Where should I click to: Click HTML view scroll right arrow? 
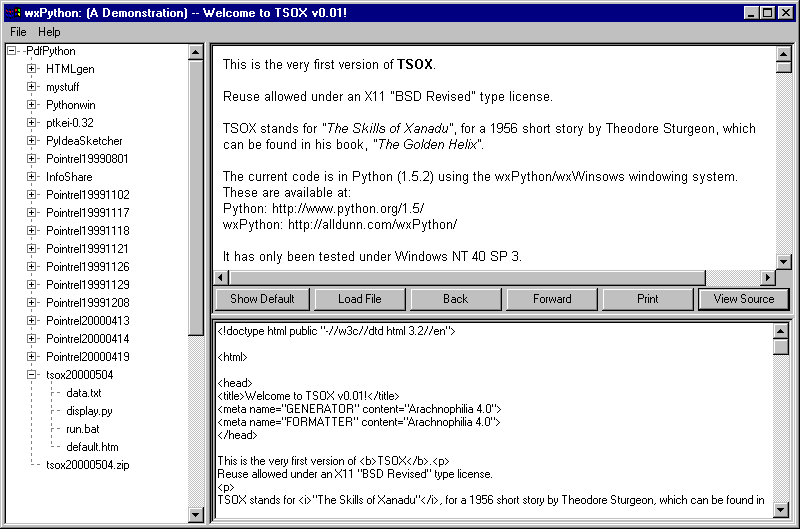coord(767,278)
